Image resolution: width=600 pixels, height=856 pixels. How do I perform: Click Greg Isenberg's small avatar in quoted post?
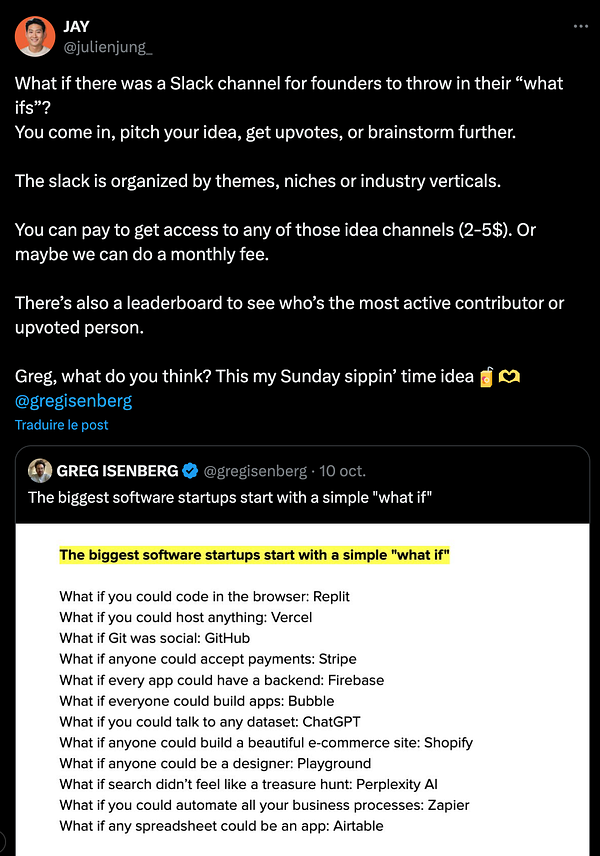tap(40, 470)
